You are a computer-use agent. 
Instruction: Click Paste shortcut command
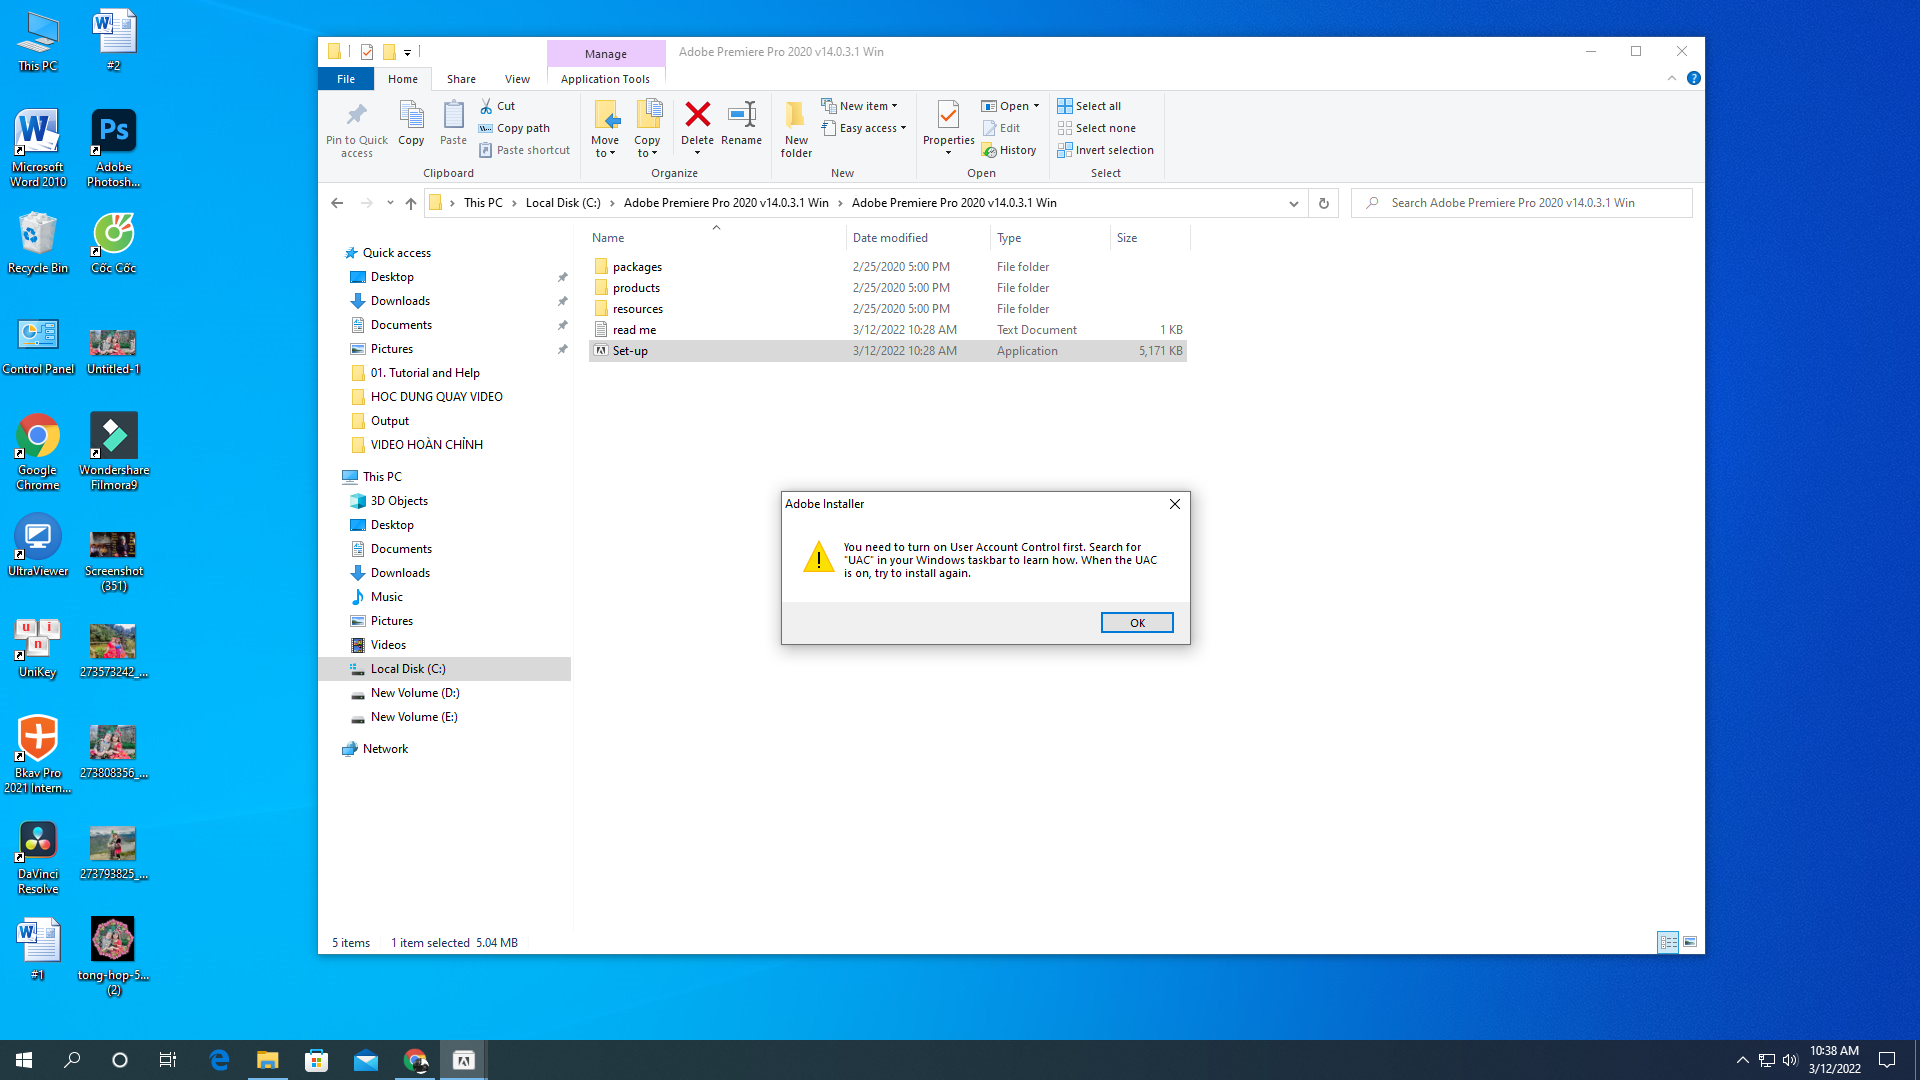point(524,150)
